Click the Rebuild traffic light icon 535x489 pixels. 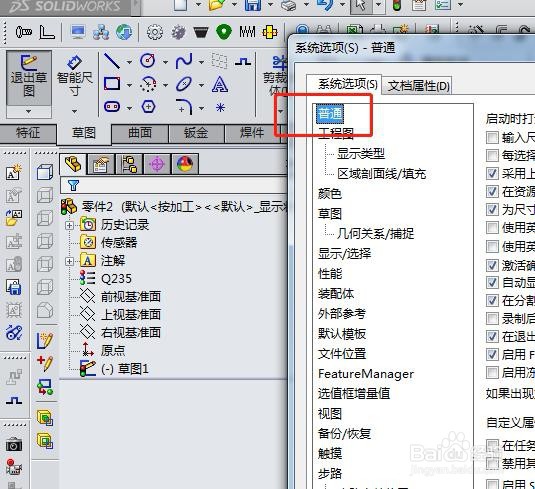click(x=397, y=5)
